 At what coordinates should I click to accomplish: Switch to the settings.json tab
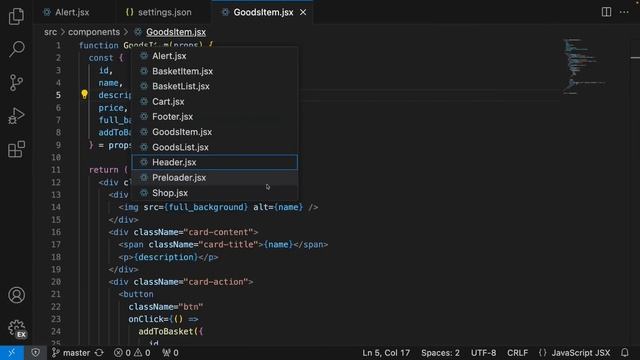(159, 13)
